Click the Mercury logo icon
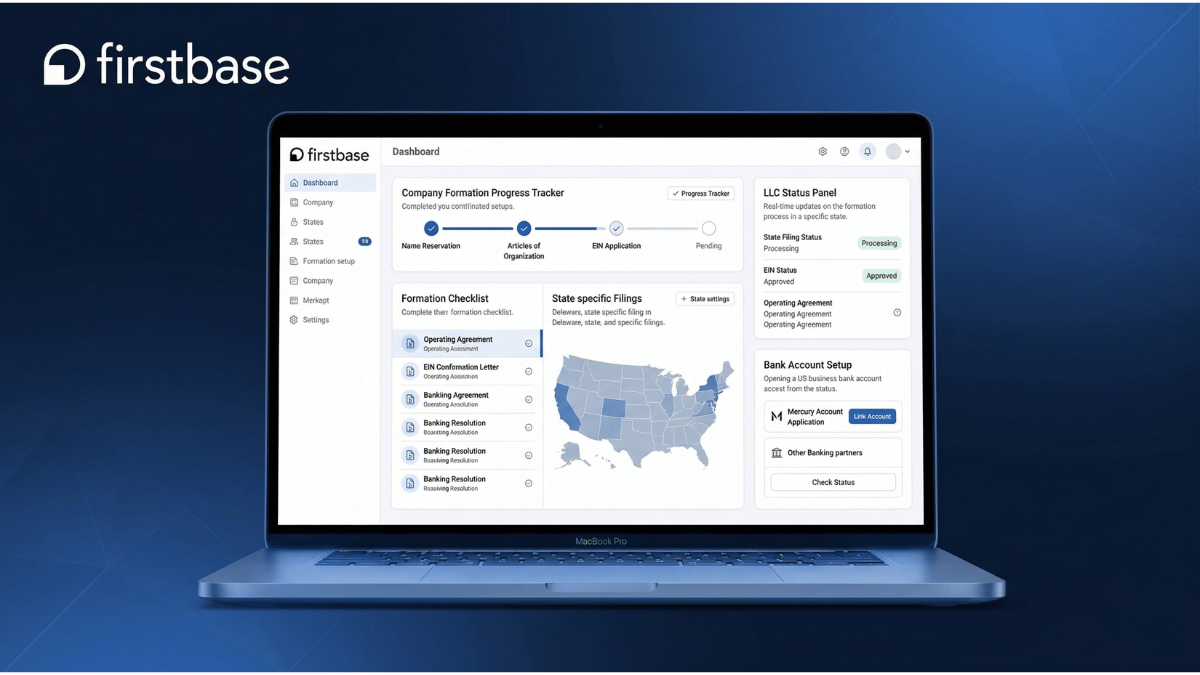The width and height of the screenshot is (1200, 675). tap(776, 416)
